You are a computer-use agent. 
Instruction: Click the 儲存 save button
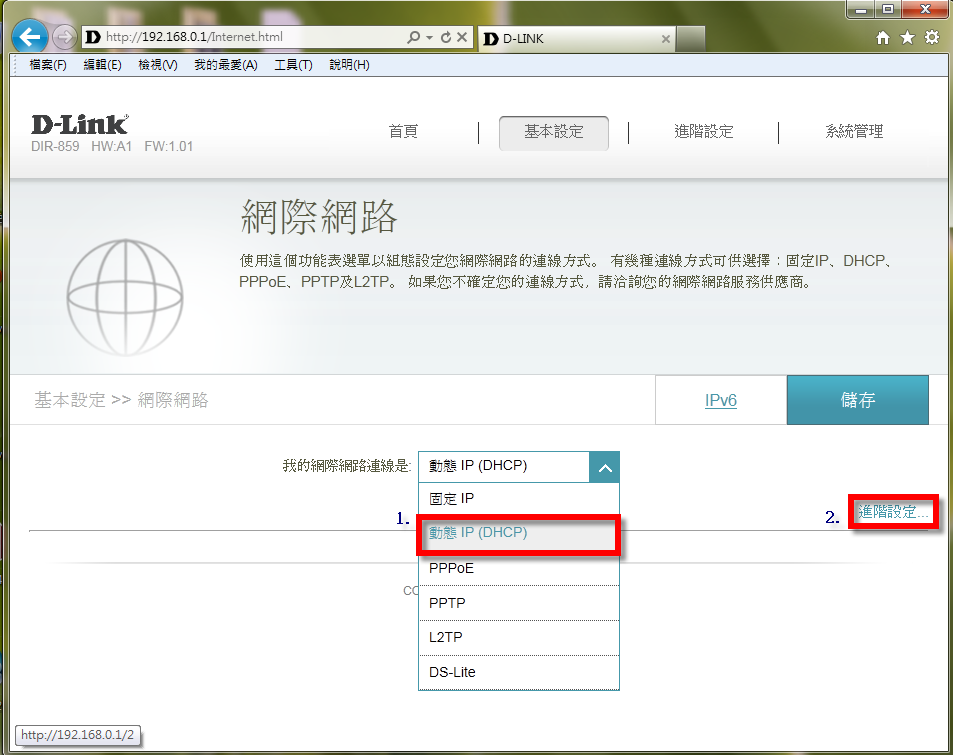[x=857, y=400]
